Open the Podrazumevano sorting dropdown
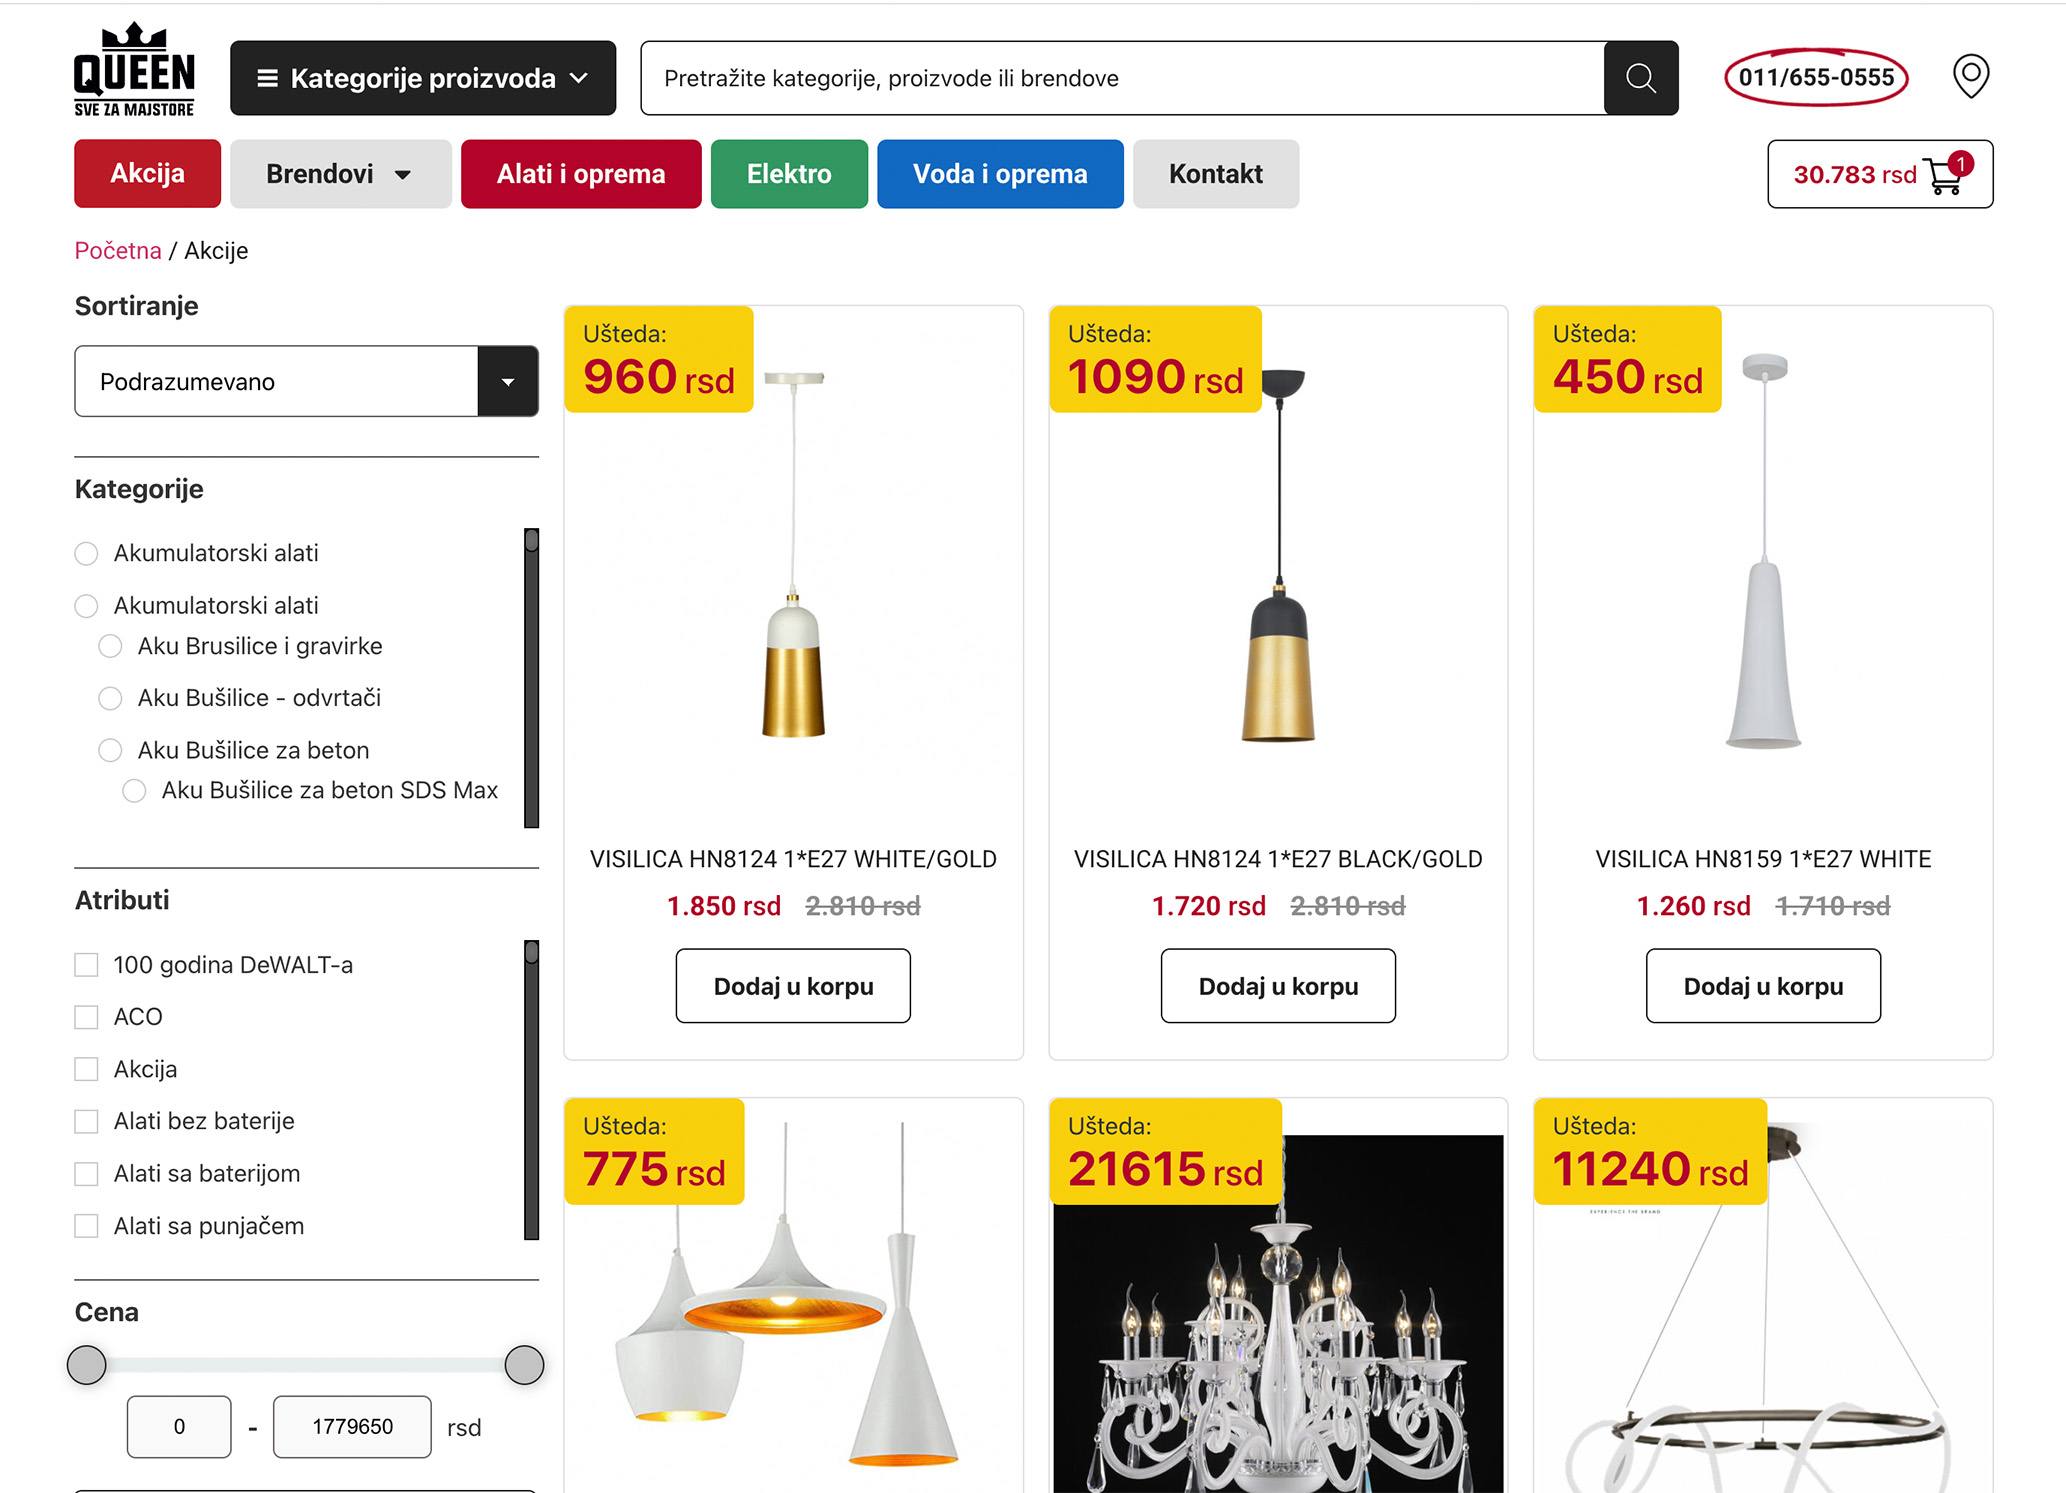This screenshot has width=2066, height=1493. coord(306,381)
